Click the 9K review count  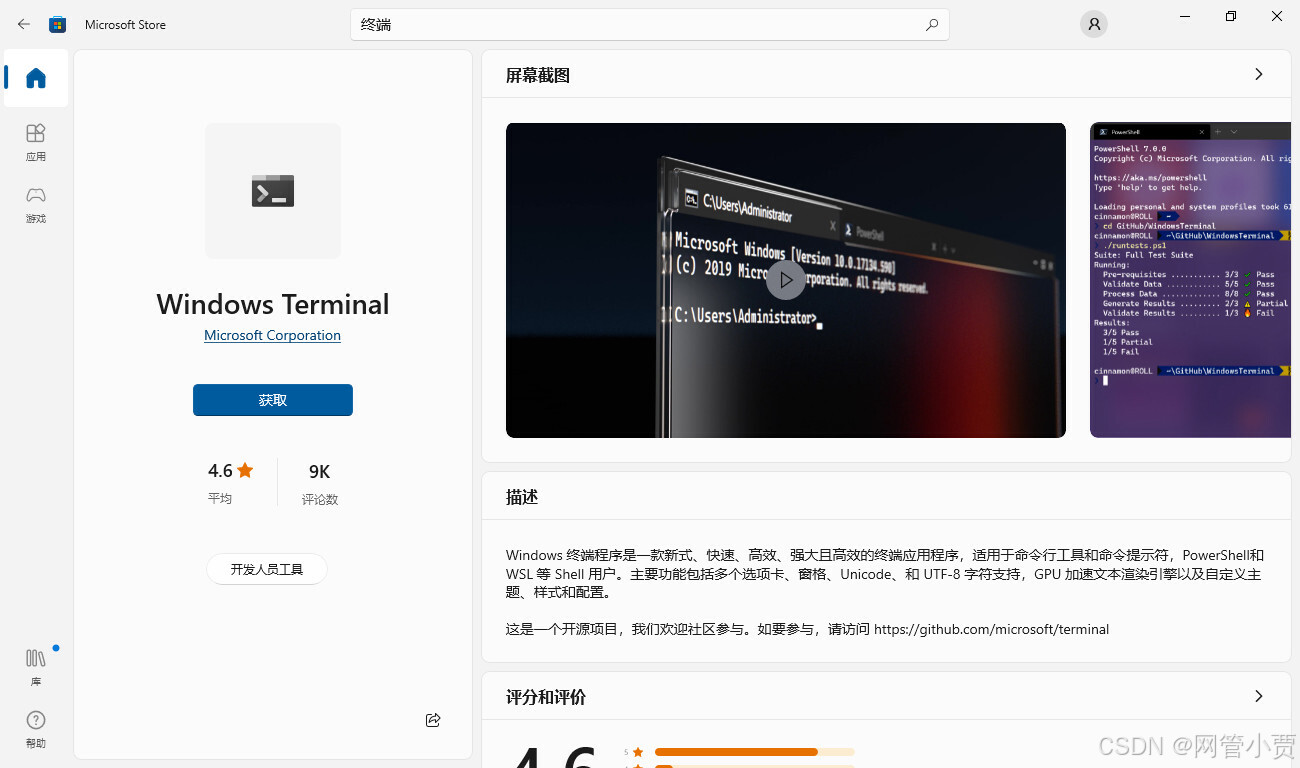[x=320, y=484]
